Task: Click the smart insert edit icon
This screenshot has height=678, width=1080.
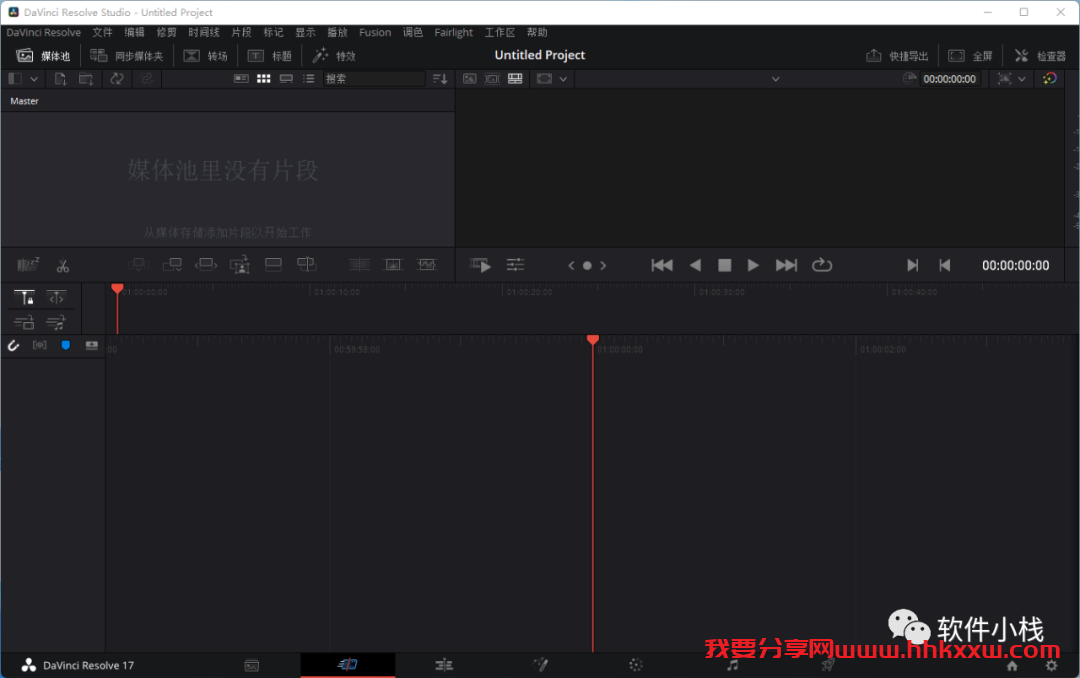Action: (x=138, y=265)
